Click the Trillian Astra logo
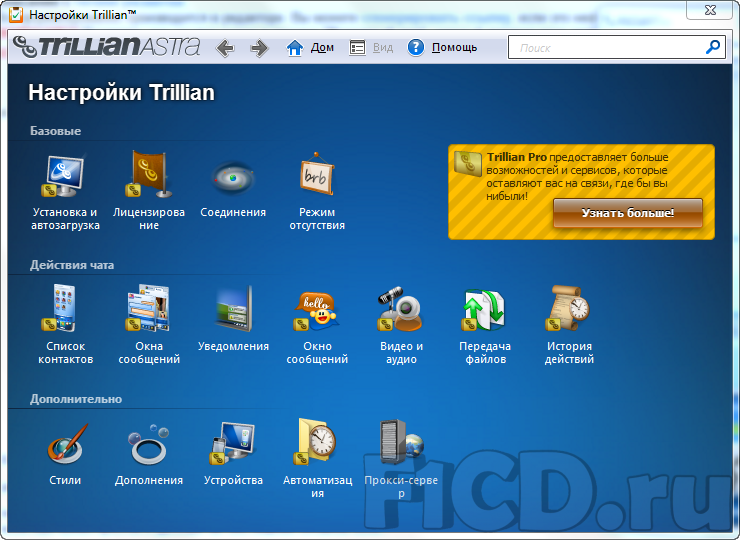 [x=107, y=46]
